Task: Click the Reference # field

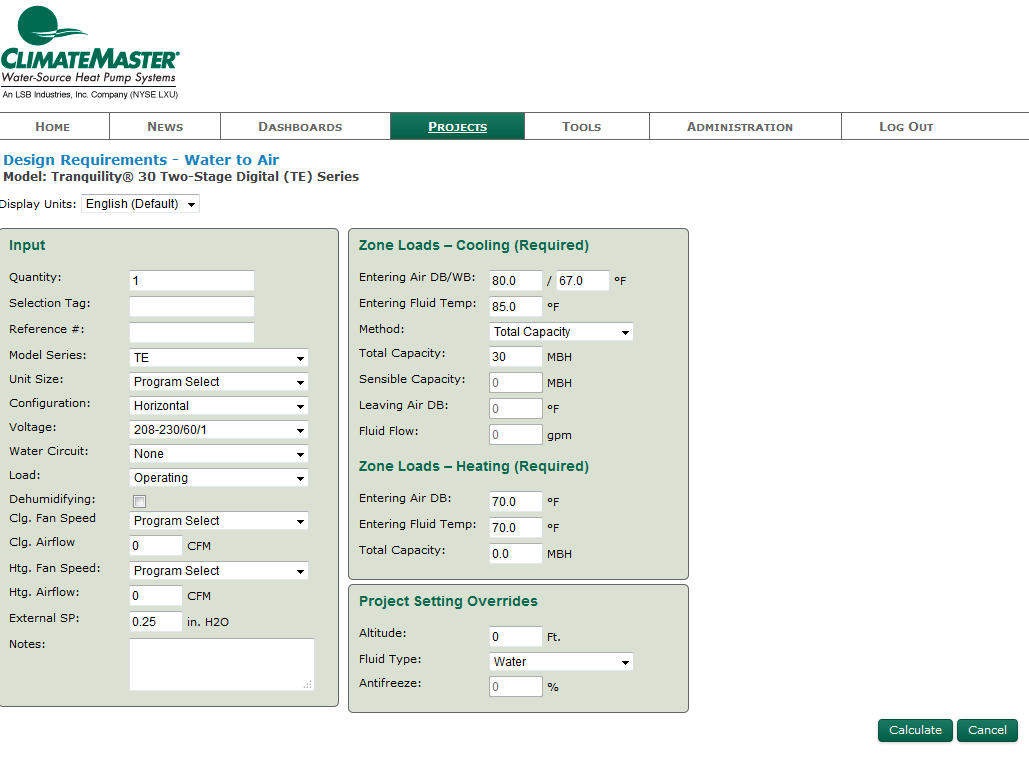Action: [x=192, y=332]
